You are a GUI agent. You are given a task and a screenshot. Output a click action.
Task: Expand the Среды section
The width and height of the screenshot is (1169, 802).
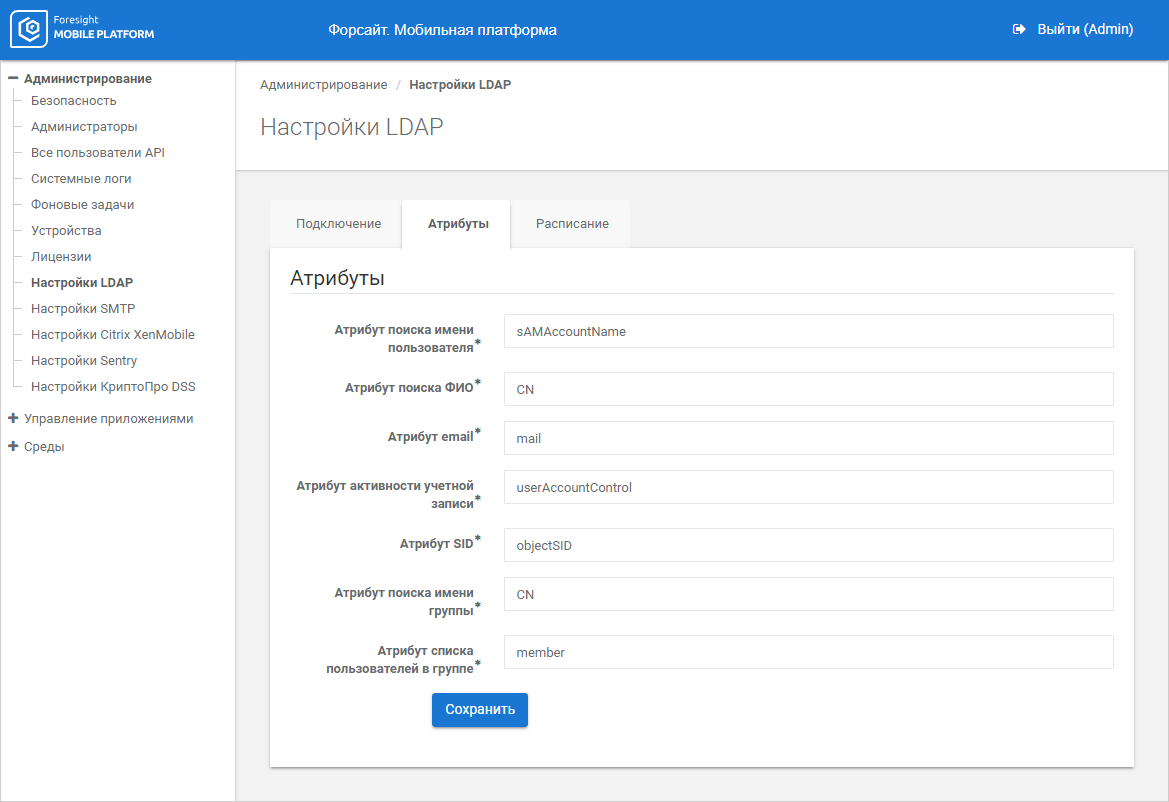pos(13,446)
